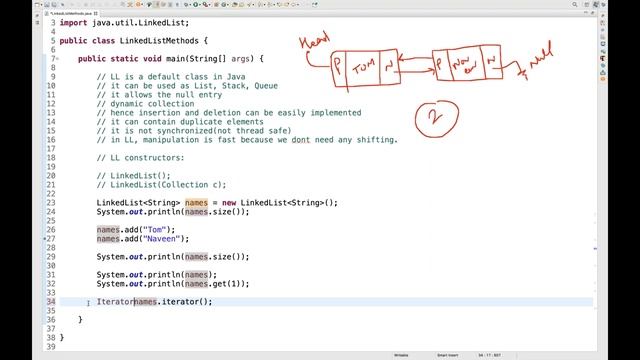Click the class name LinkedListMethods
Image resolution: width=640 pixels, height=360 pixels.
click(159, 41)
